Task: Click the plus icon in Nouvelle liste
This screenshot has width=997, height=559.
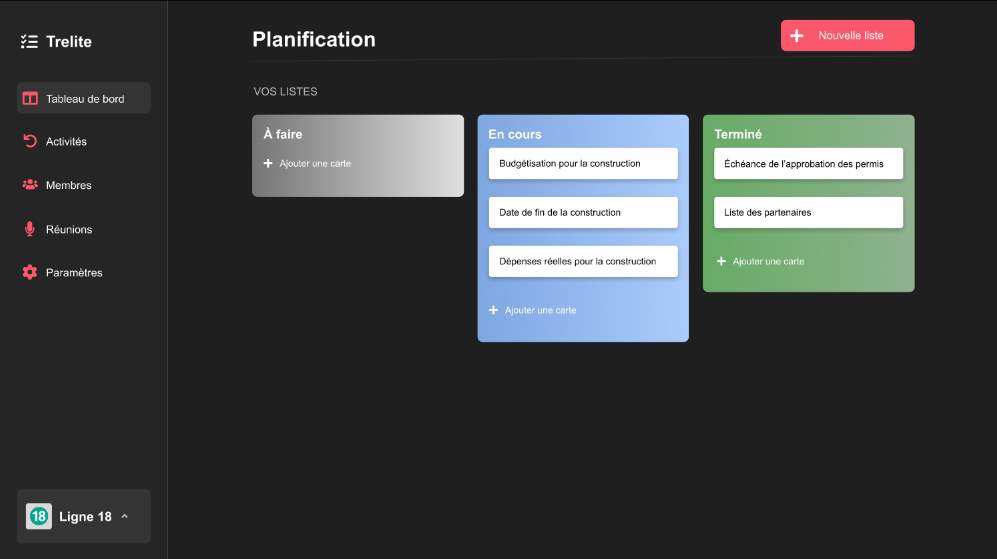Action: [x=797, y=36]
